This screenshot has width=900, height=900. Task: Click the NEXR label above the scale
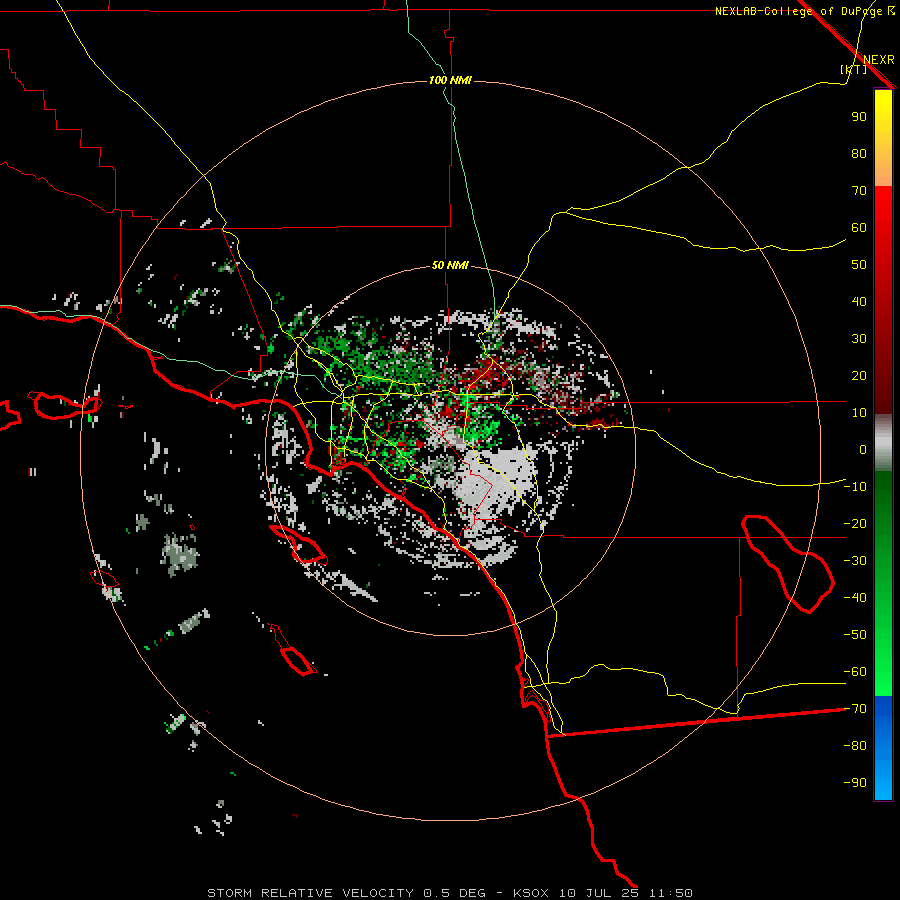[x=879, y=60]
